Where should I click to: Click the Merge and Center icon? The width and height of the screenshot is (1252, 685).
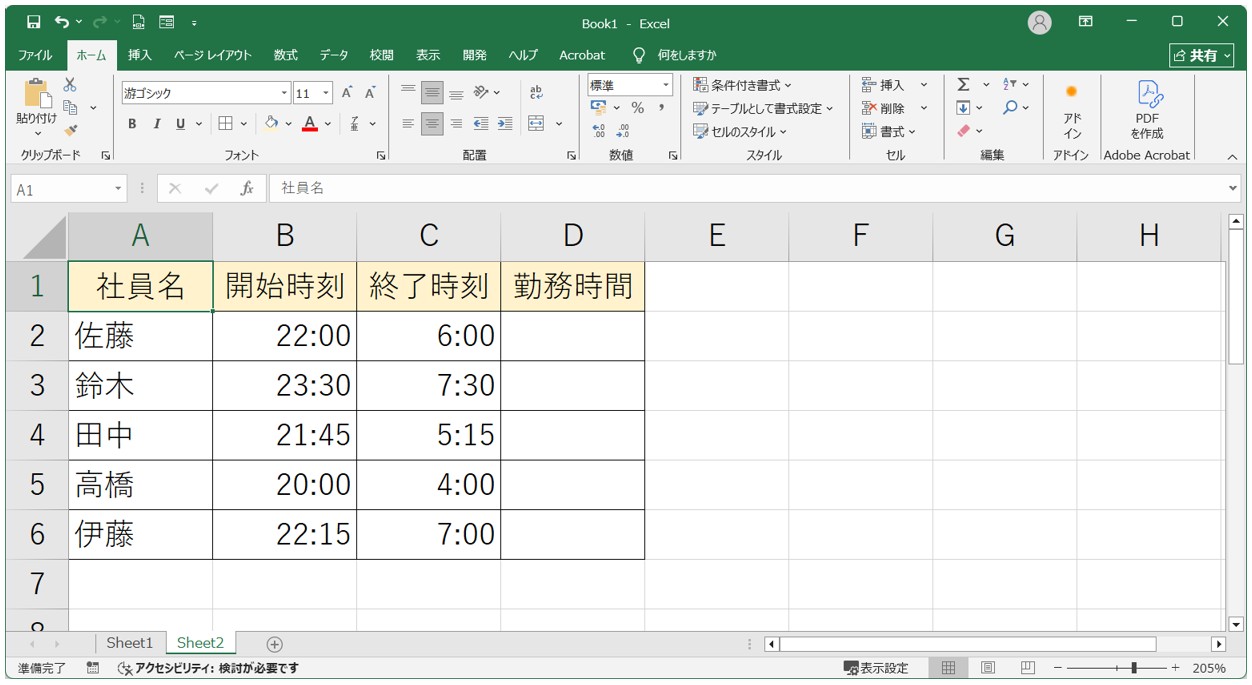click(x=536, y=124)
